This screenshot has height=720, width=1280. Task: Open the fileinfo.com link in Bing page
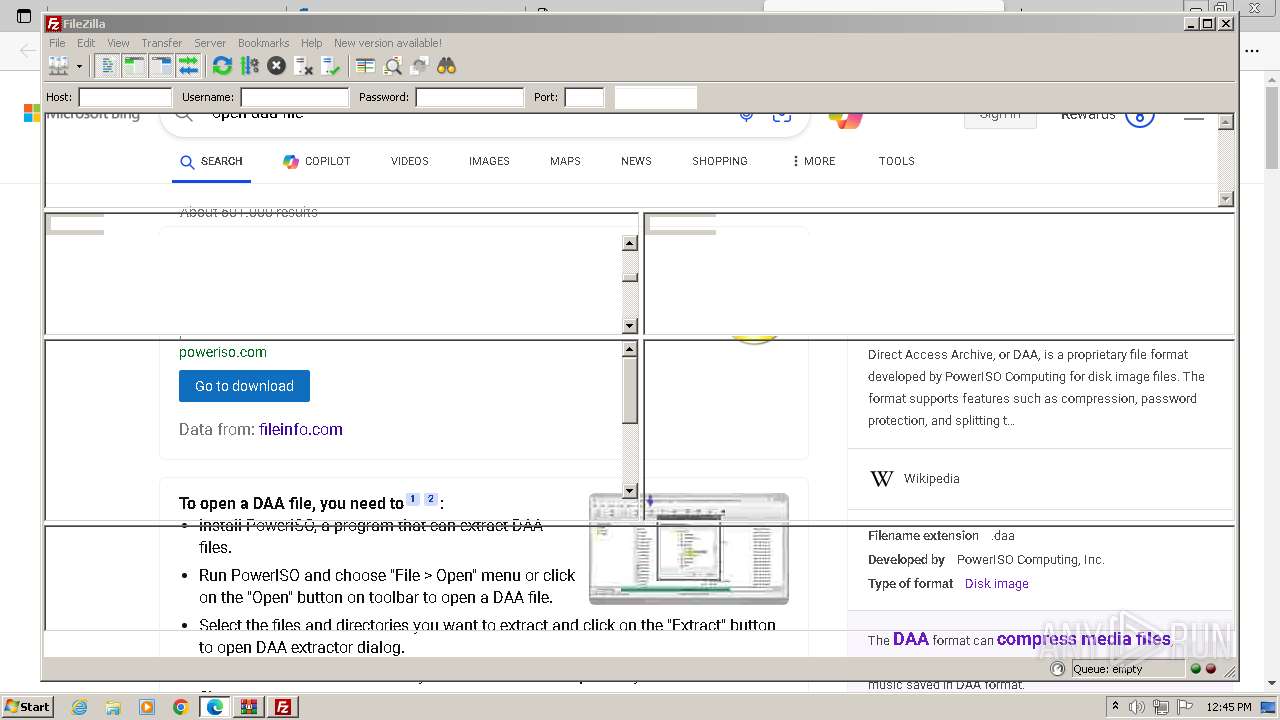(x=300, y=429)
